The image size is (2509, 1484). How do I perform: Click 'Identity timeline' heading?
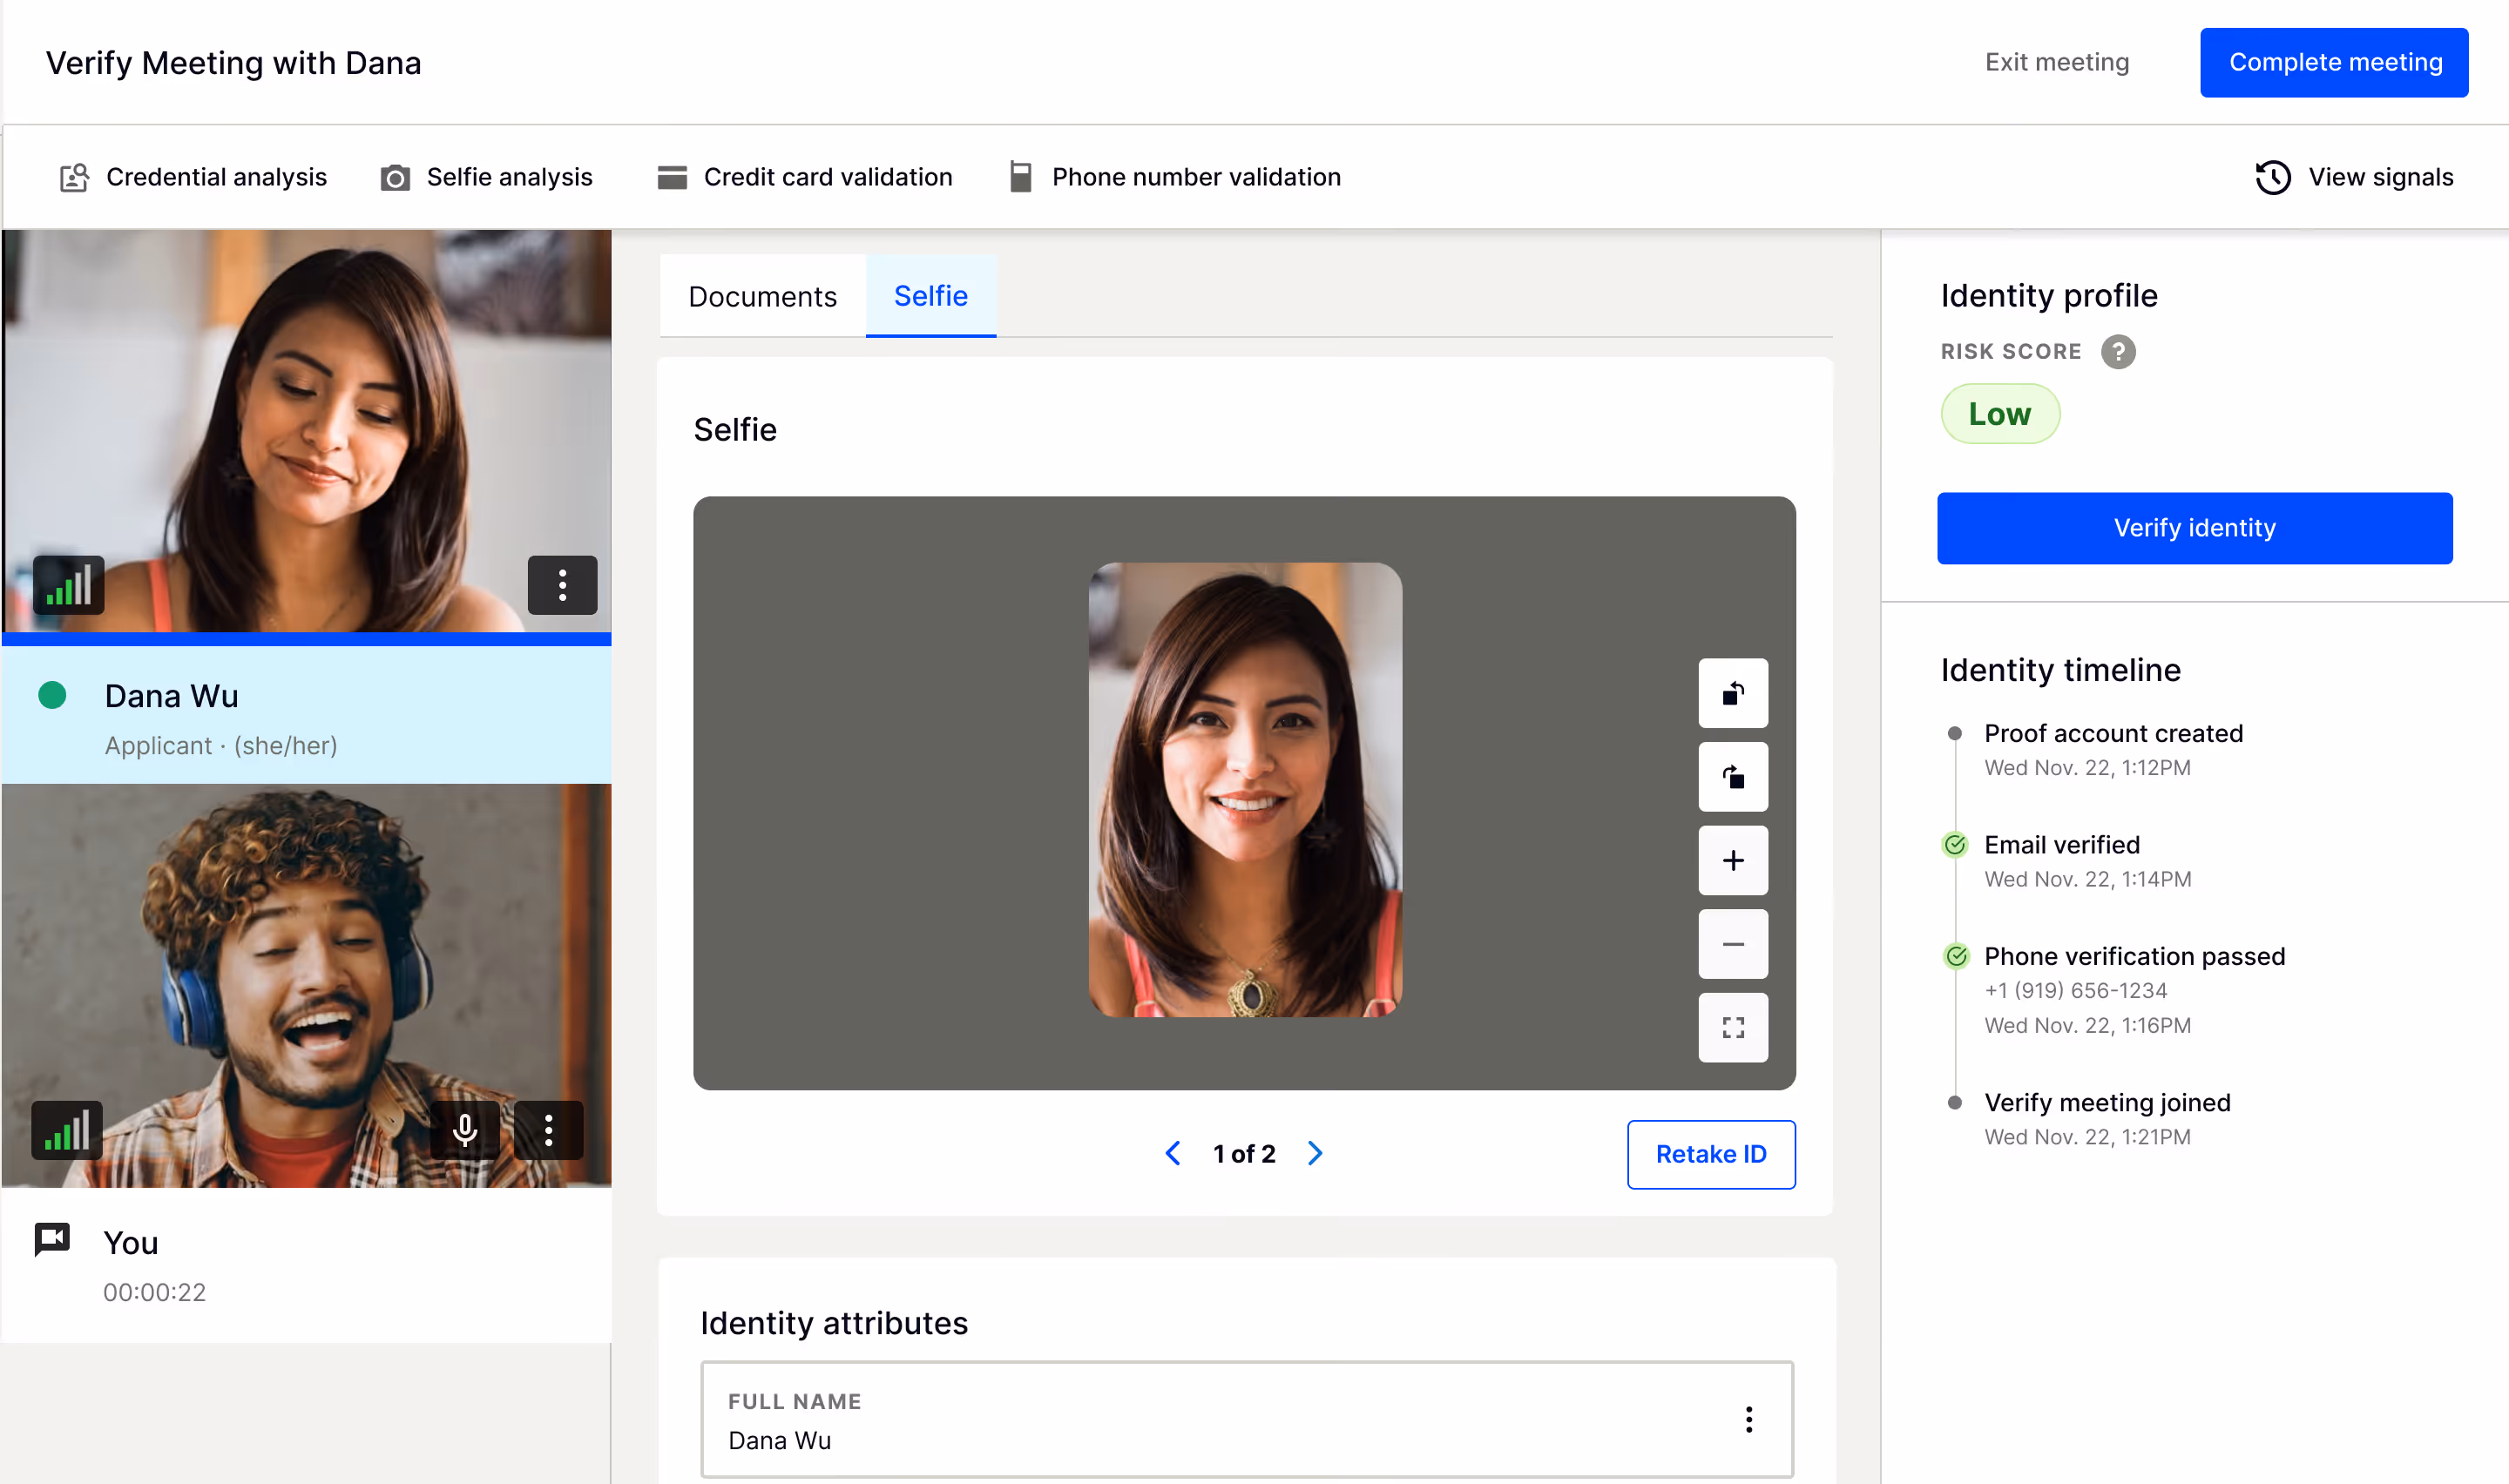[2060, 670]
